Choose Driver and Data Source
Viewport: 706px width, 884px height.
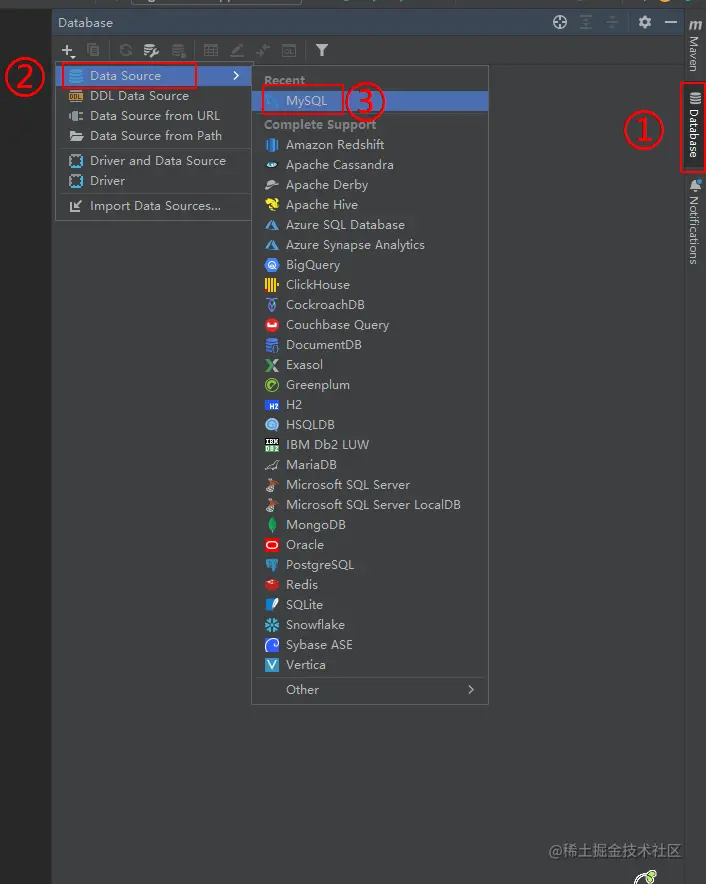pyautogui.click(x=153, y=161)
